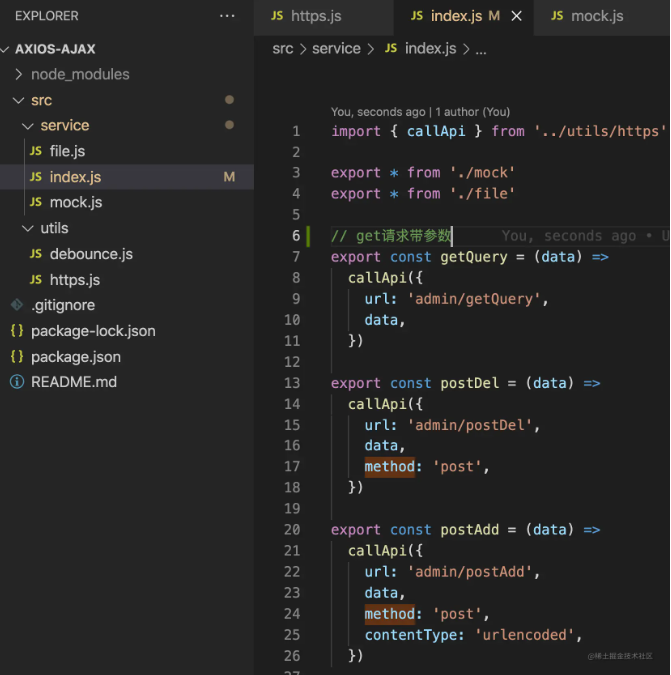Open file.js in the explorer
Screen dimensions: 671x675
click(x=67, y=151)
